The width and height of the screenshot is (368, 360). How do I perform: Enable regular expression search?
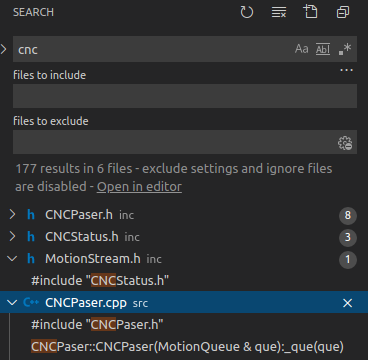[x=345, y=49]
